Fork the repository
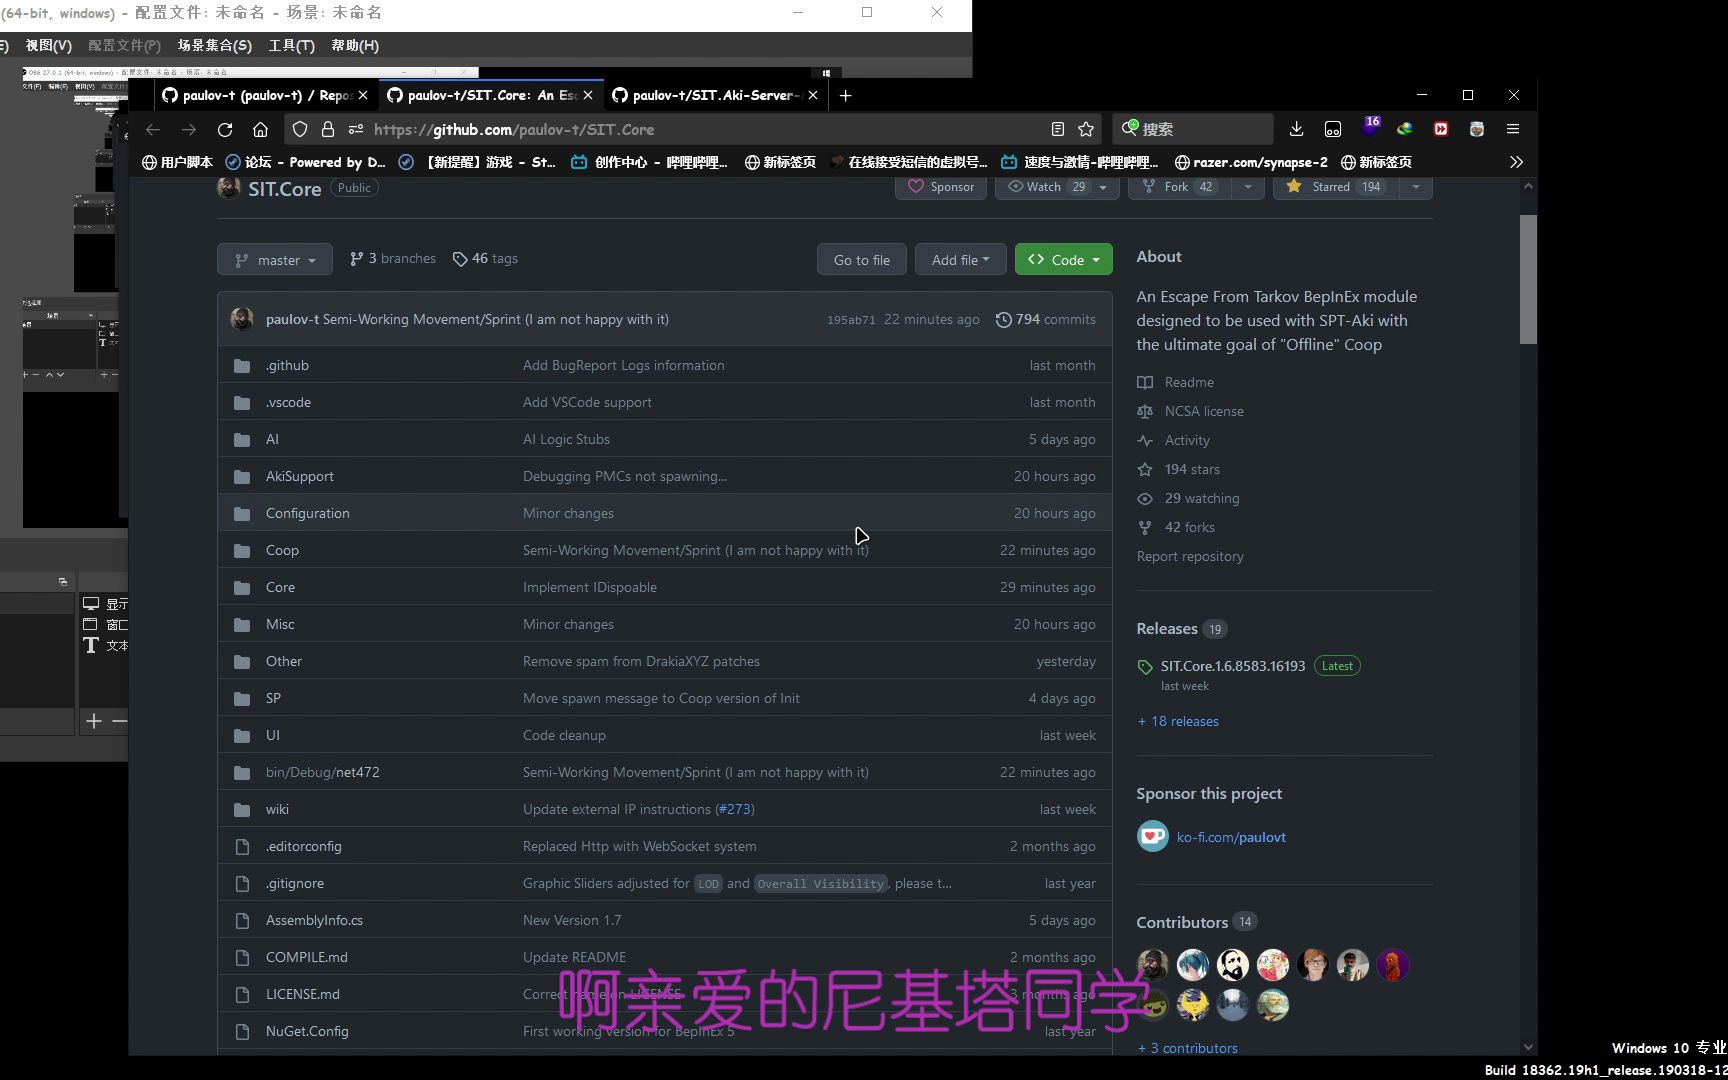The height and width of the screenshot is (1080, 1728). tap(1180, 187)
